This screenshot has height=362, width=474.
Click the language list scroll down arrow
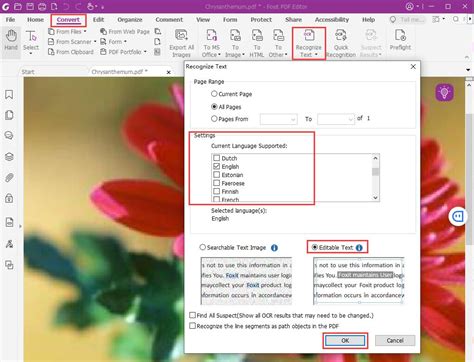(376, 198)
